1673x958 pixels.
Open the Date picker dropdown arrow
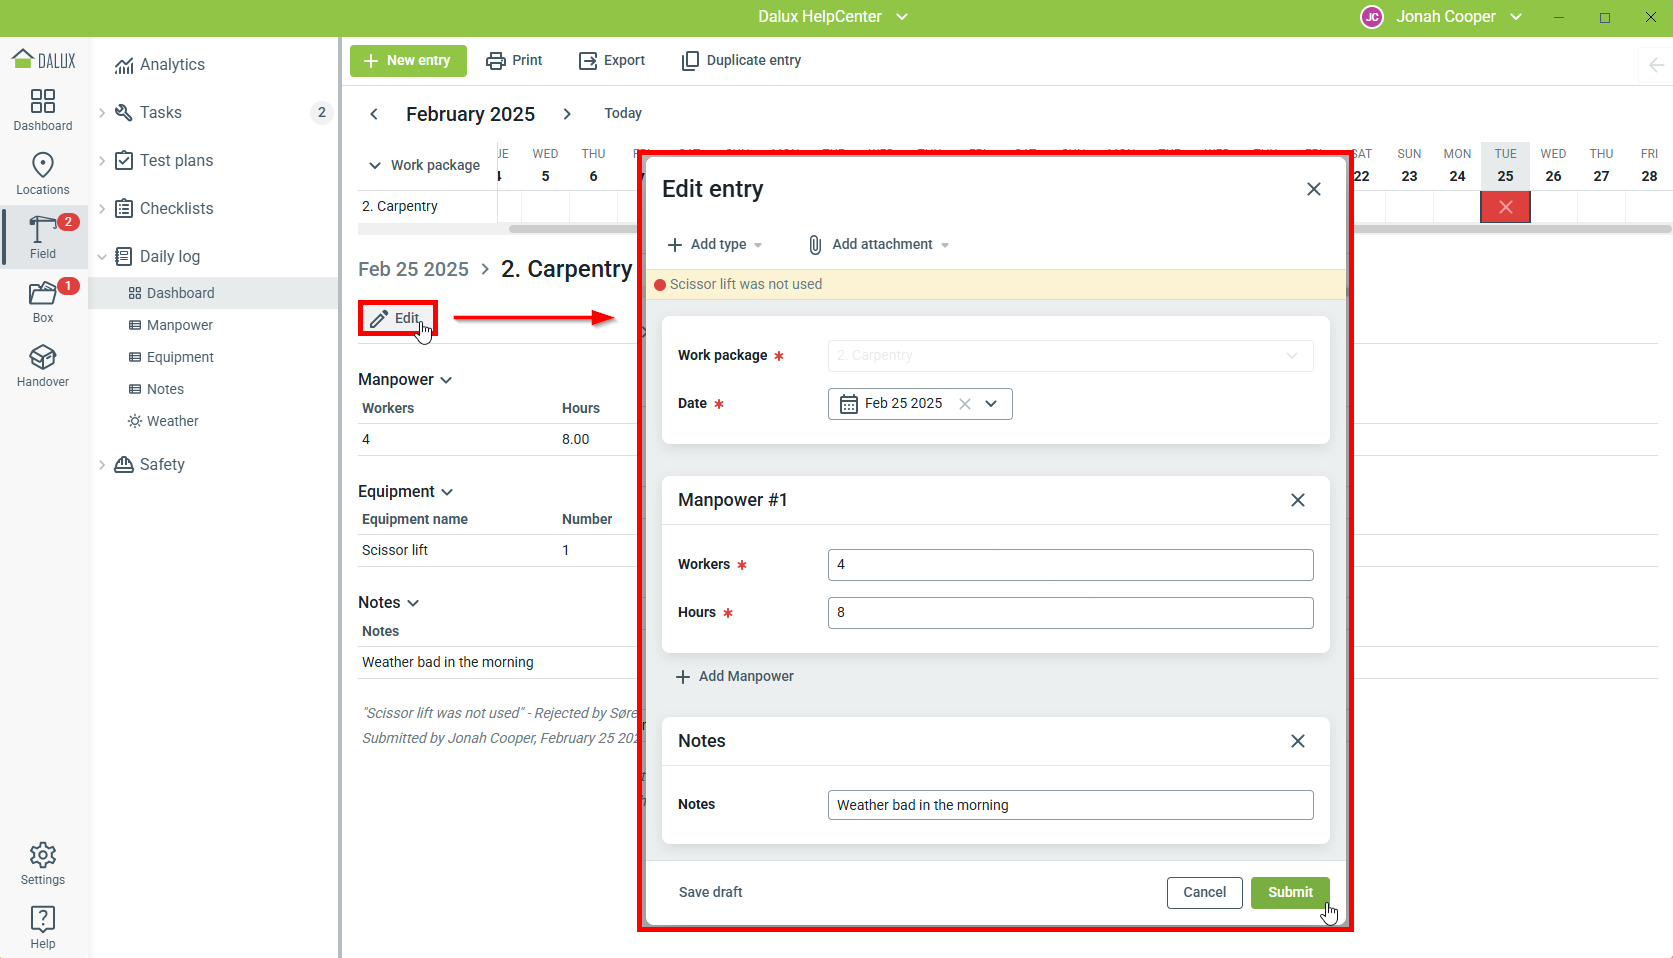tap(991, 404)
